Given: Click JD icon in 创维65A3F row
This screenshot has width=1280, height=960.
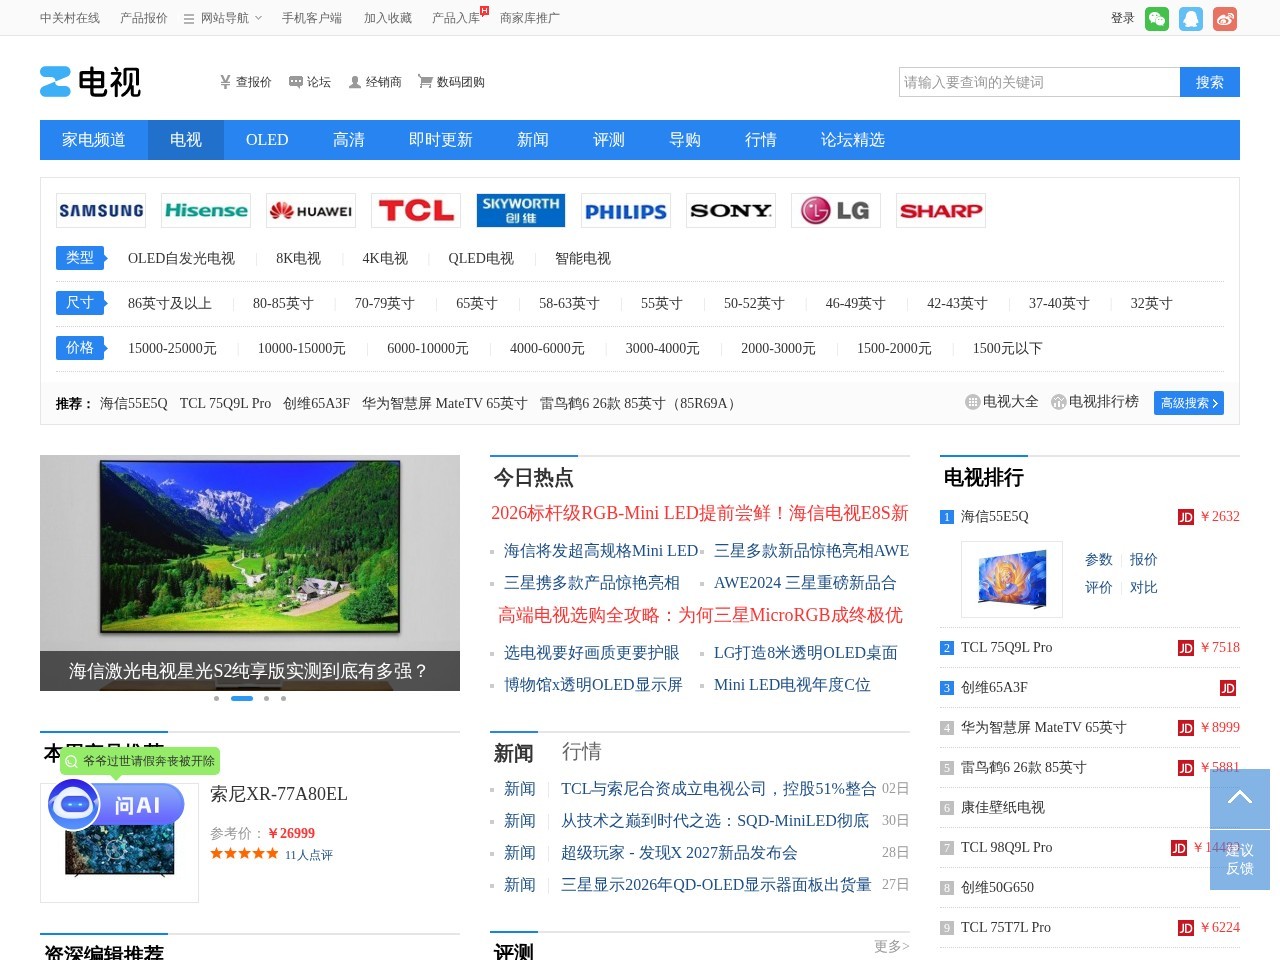Looking at the screenshot, I should pyautogui.click(x=1228, y=688).
